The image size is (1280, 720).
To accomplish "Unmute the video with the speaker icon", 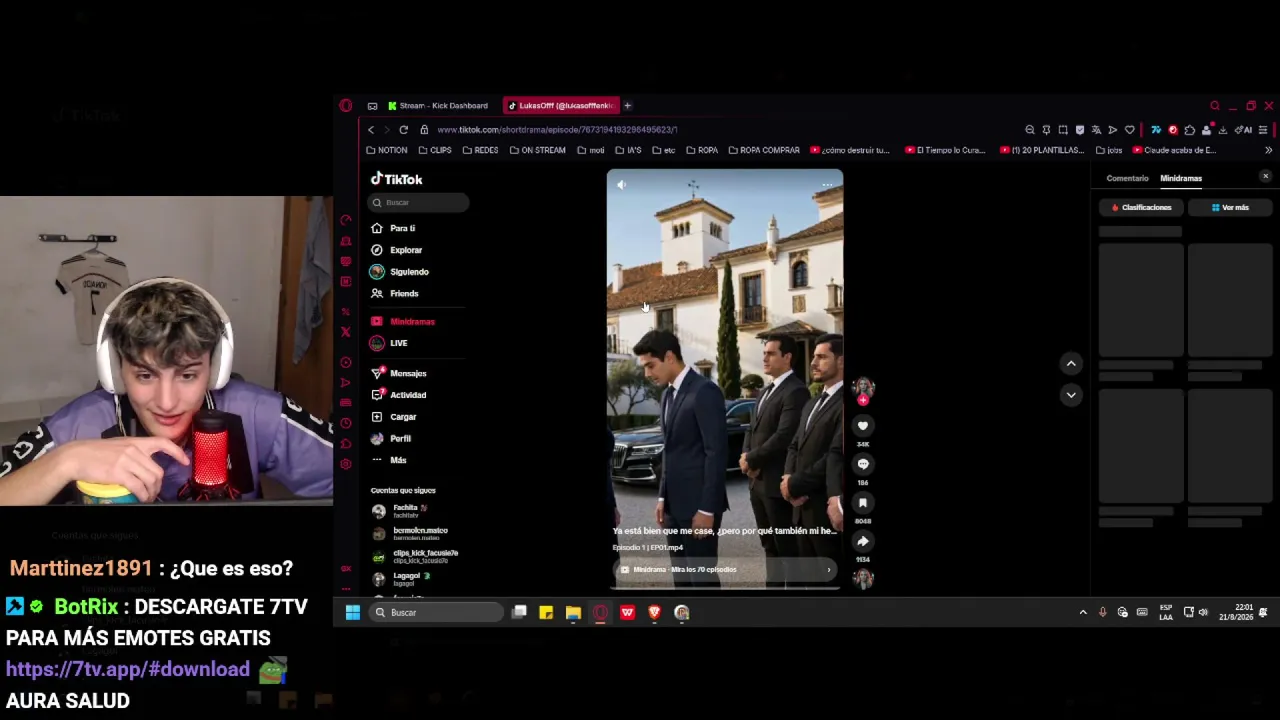I will [622, 185].
